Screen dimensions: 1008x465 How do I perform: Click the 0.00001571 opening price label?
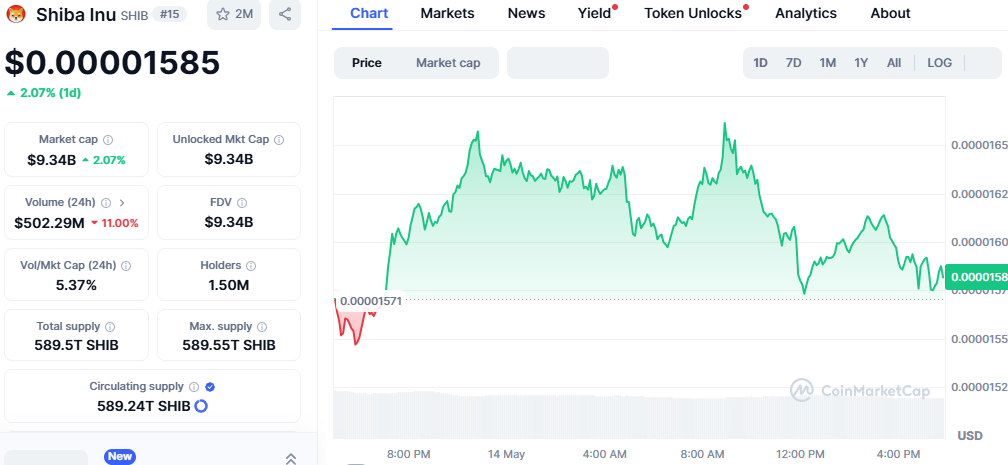[x=370, y=301]
